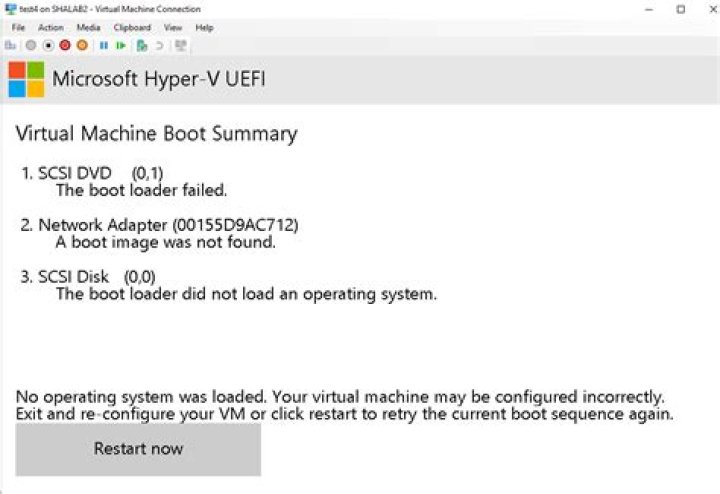
Task: Click the 'Virtual Machine Boot Summary' heading
Action: (x=157, y=134)
